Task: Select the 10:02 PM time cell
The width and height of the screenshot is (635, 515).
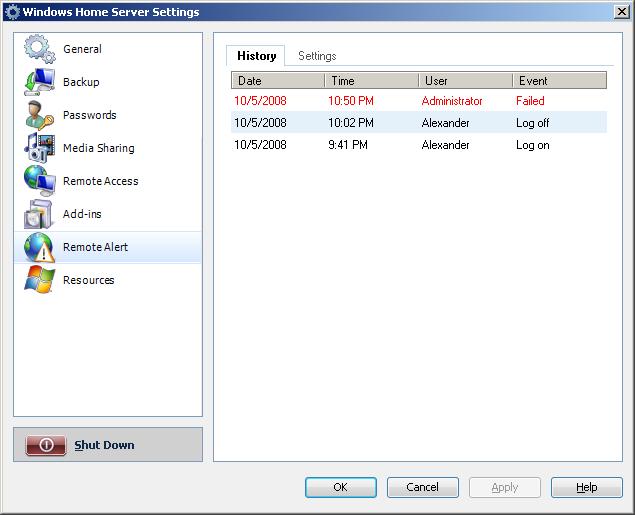Action: click(x=351, y=123)
